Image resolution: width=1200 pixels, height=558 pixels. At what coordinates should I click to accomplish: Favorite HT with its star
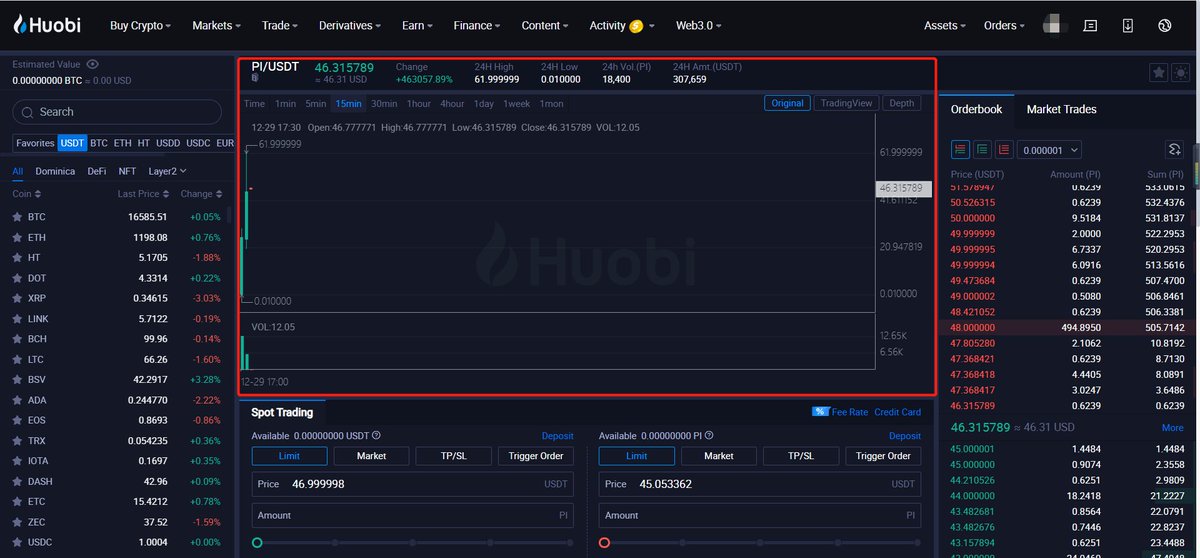click(17, 258)
